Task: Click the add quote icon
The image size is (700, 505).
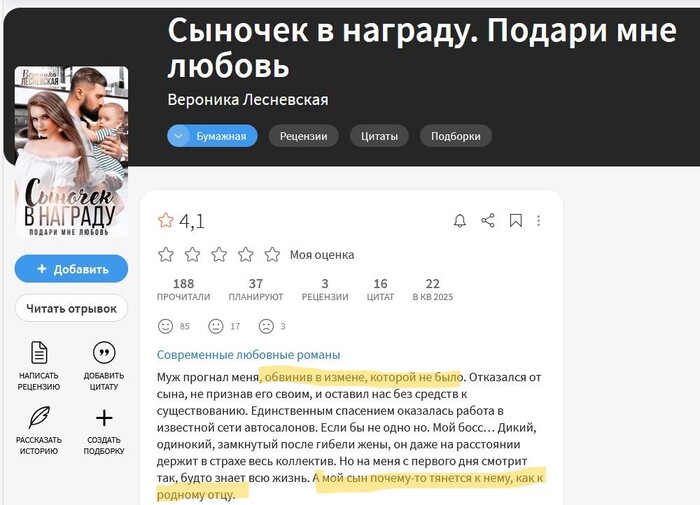Action: click(104, 352)
